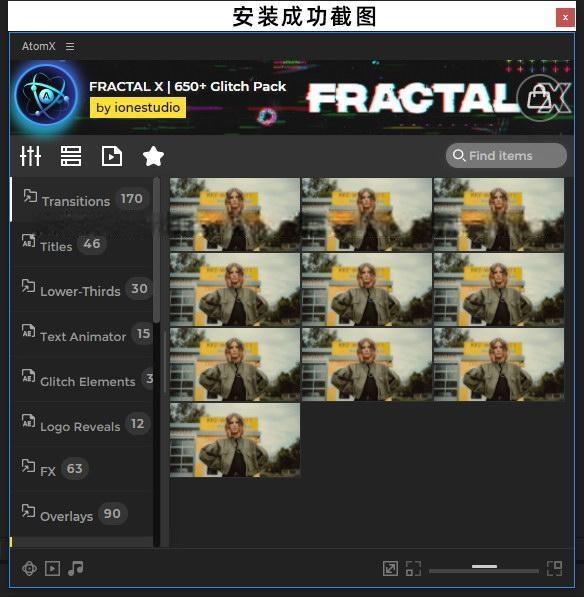Select the single thumbnail in fourth row
This screenshot has width=584, height=597.
[235, 440]
